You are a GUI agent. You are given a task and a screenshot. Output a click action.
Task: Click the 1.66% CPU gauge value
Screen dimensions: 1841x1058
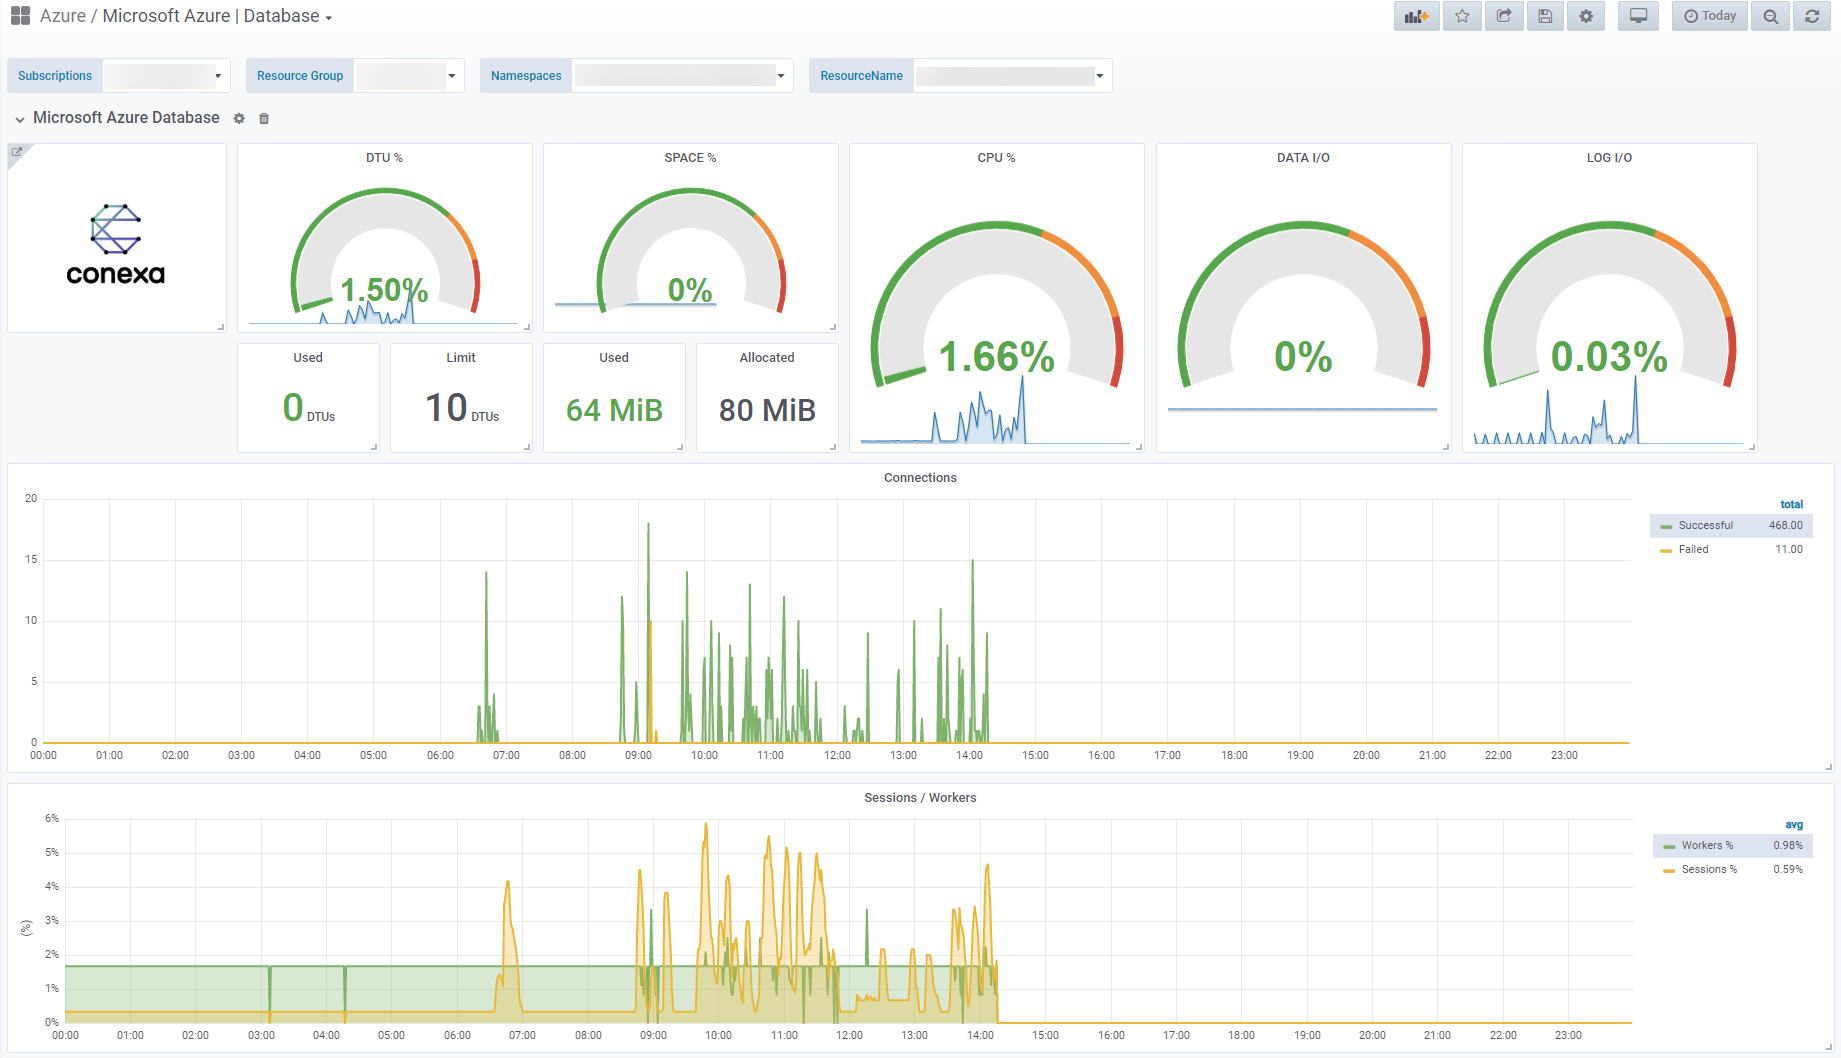click(x=996, y=357)
